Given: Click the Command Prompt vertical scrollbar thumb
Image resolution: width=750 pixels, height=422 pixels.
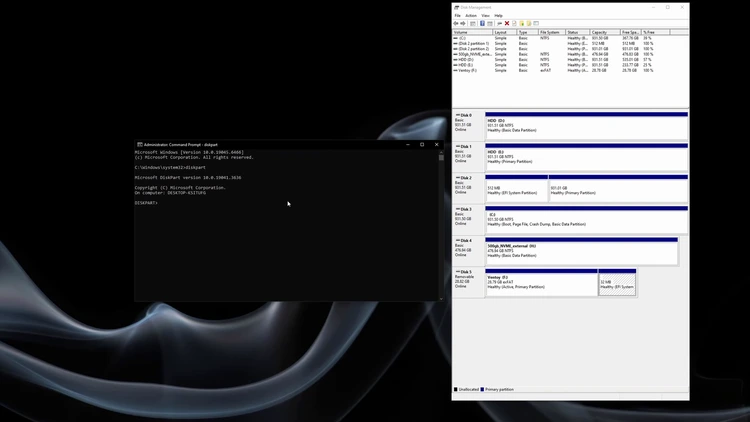Looking at the screenshot, I should click(441, 157).
